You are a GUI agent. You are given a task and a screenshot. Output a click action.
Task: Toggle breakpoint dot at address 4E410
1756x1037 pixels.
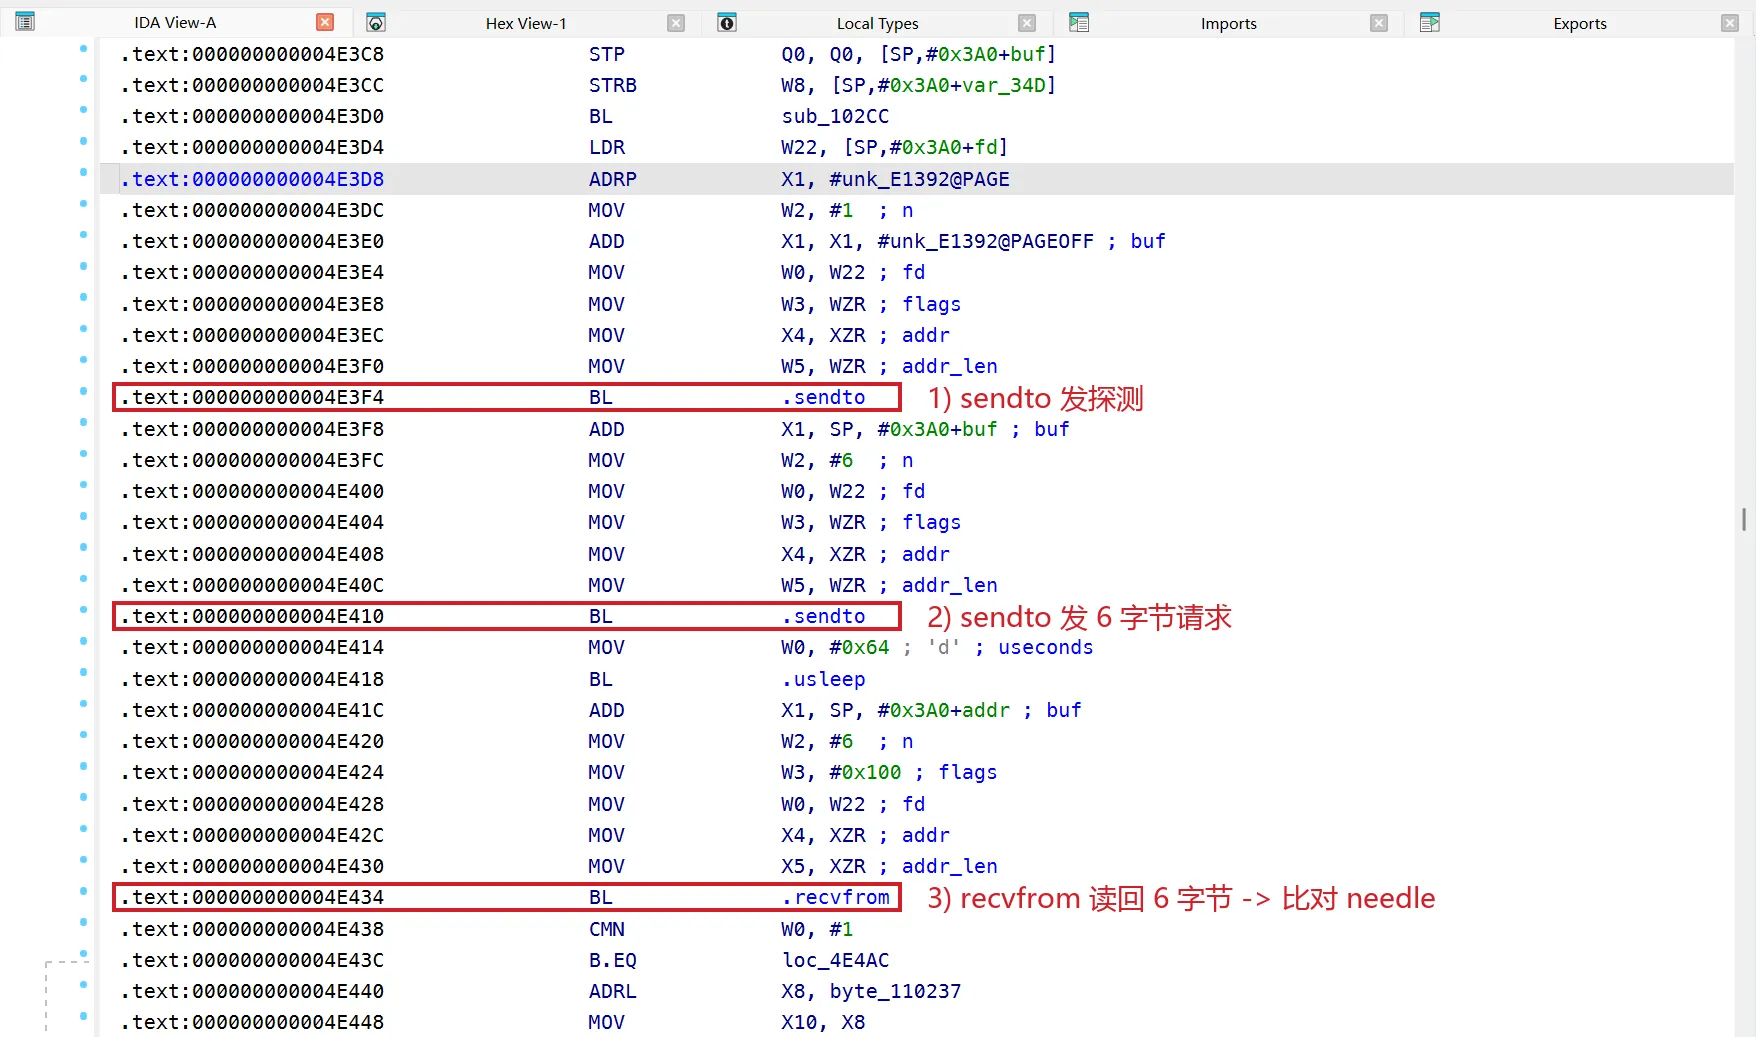coord(83,610)
